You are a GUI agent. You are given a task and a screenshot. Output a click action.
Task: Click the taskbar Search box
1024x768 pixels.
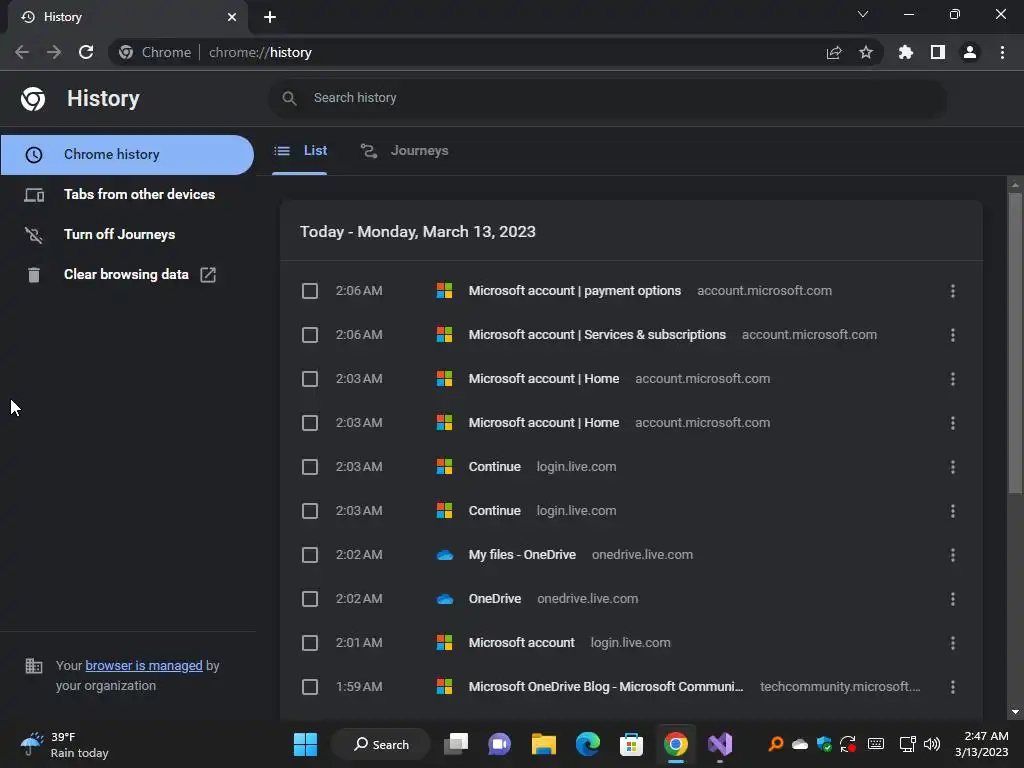(381, 744)
